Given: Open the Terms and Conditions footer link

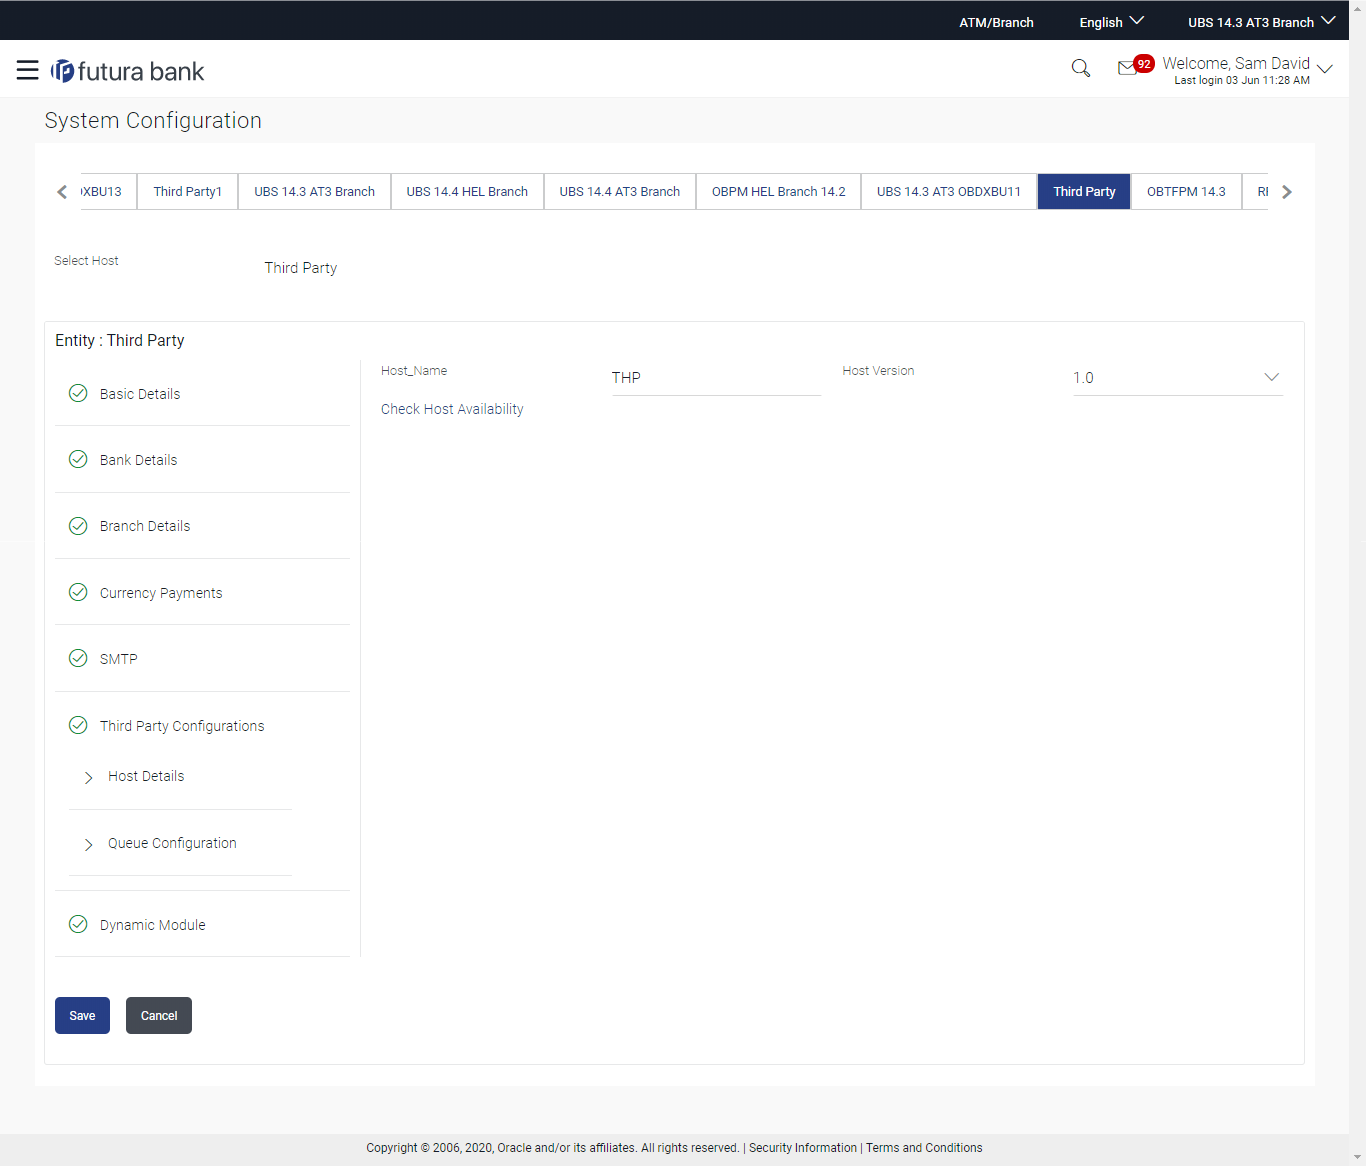Looking at the screenshot, I should (x=924, y=1148).
